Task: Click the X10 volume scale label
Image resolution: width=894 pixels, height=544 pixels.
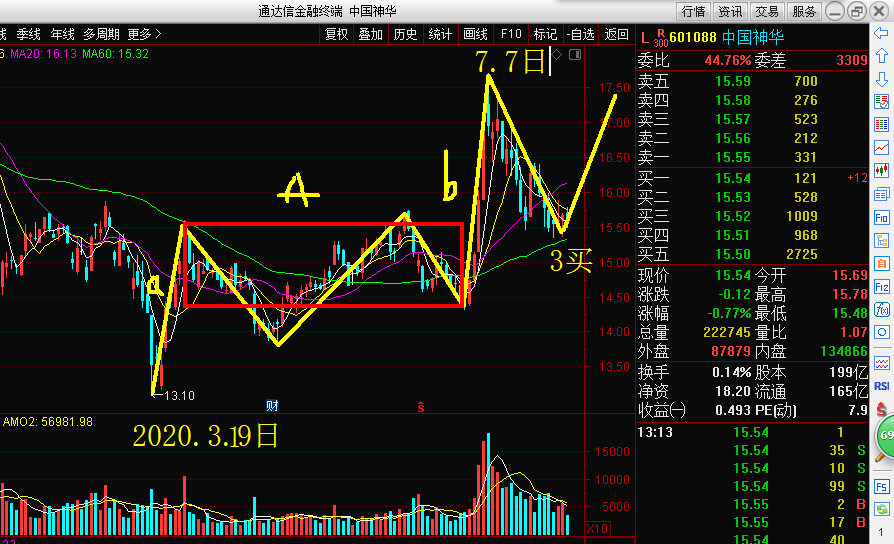Action: click(597, 529)
